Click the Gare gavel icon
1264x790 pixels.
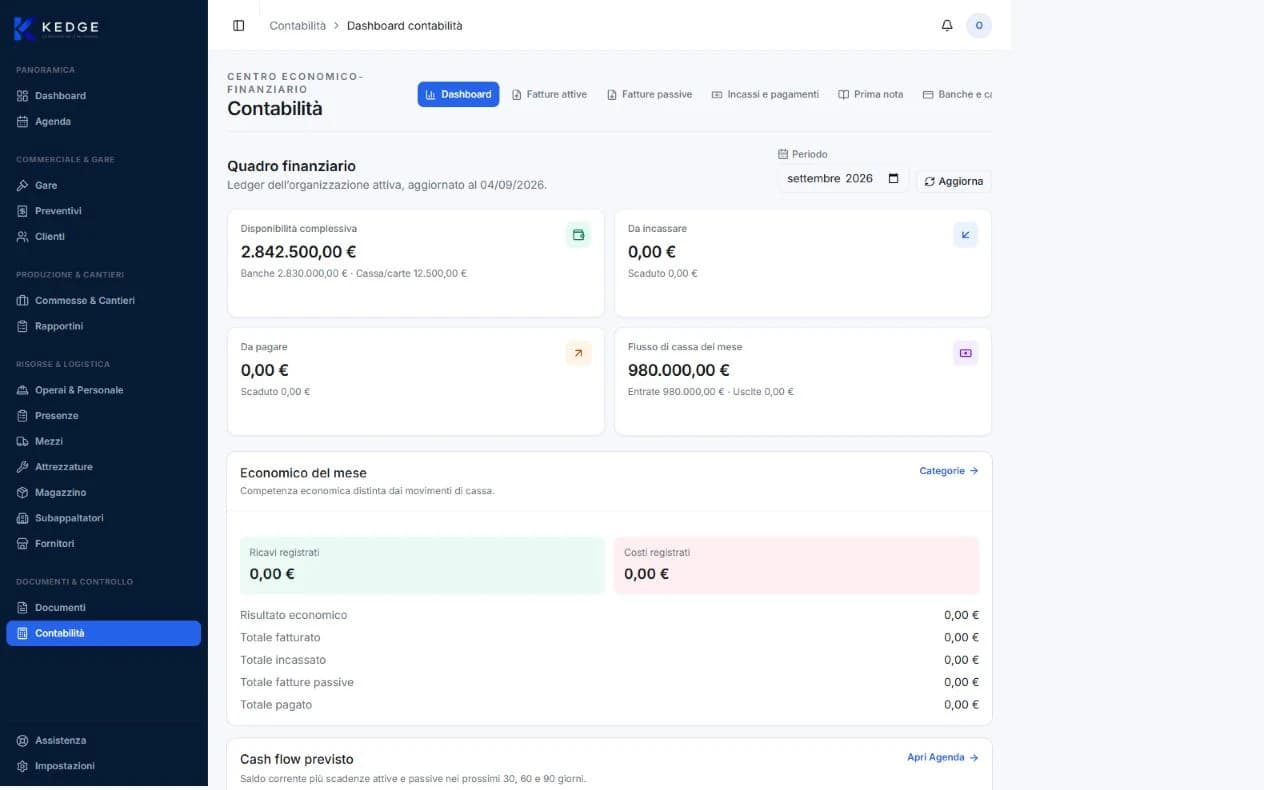click(x=23, y=186)
